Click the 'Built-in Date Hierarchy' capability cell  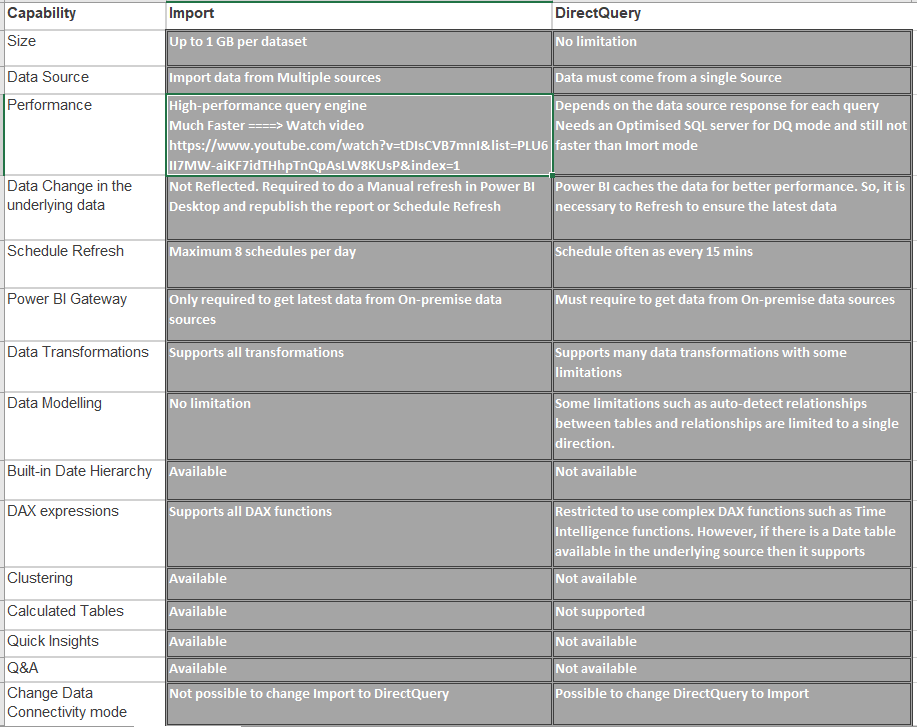(83, 479)
